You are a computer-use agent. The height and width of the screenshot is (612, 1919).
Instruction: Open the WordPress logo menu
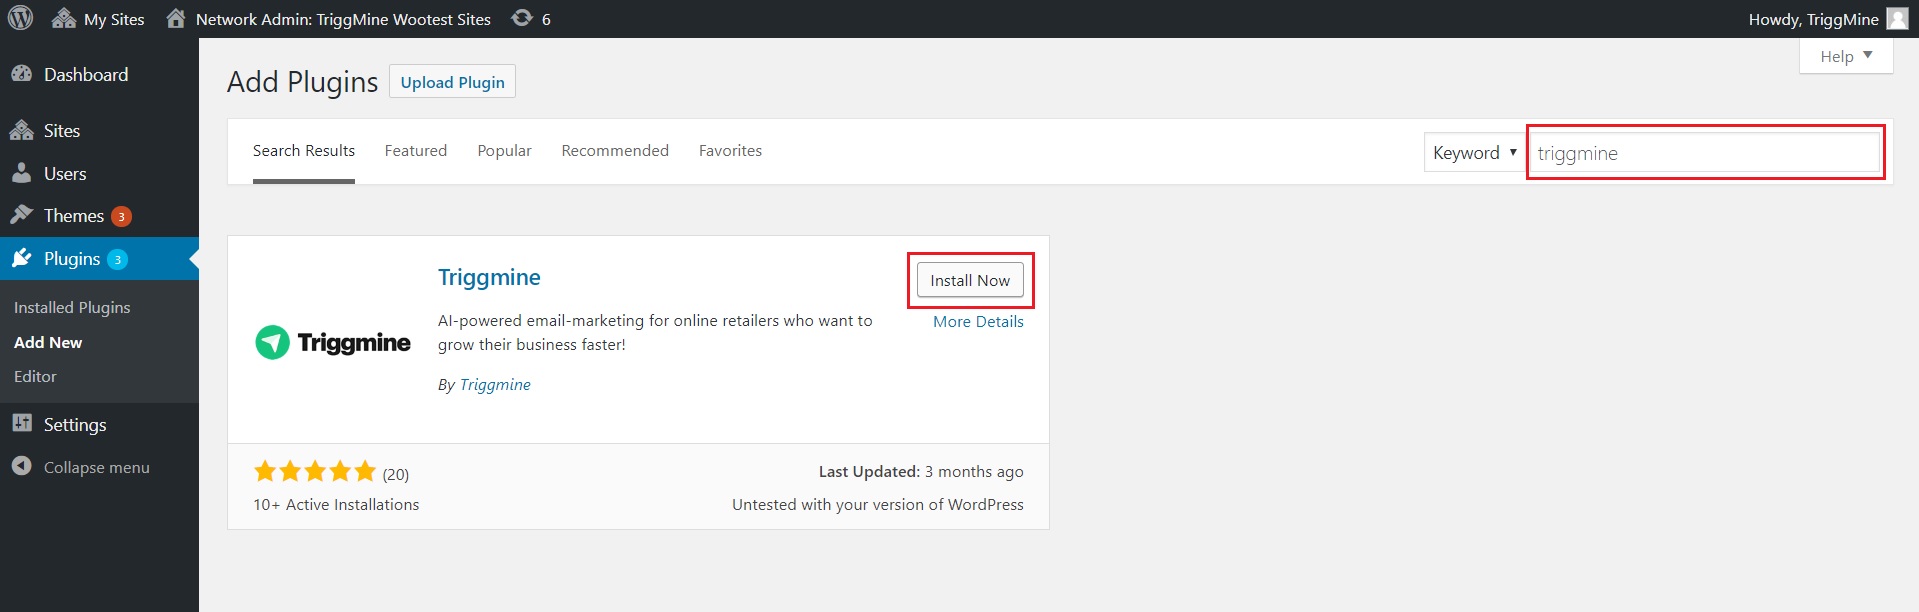point(20,18)
